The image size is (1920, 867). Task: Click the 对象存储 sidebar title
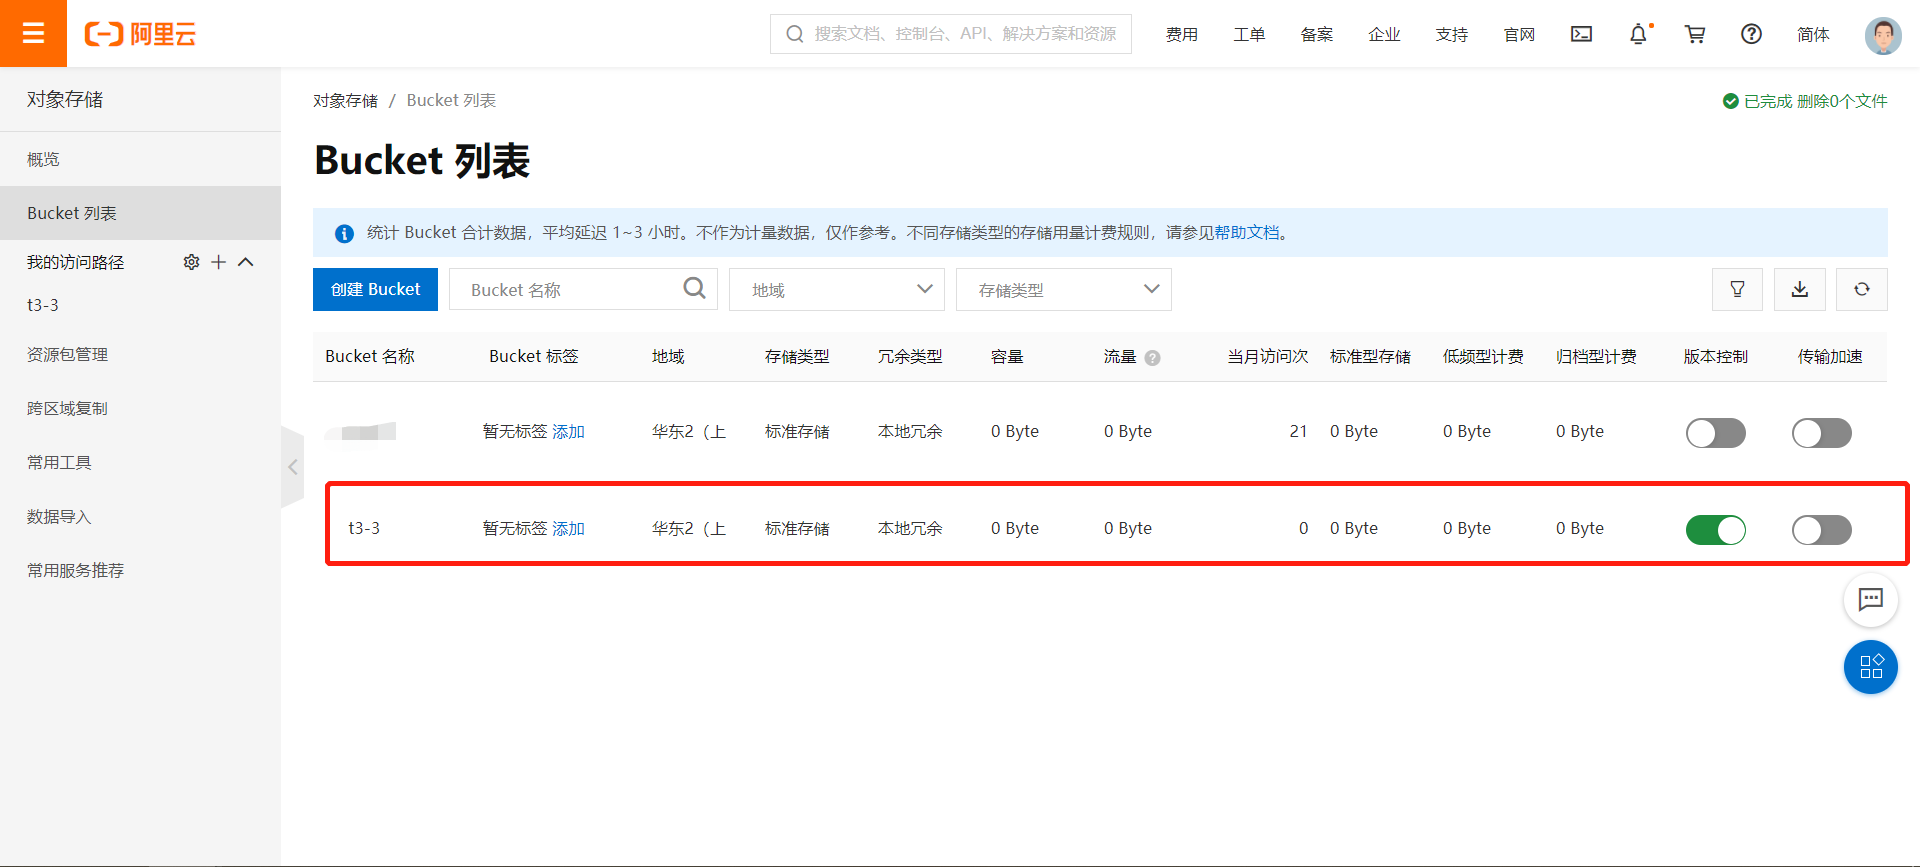point(65,99)
